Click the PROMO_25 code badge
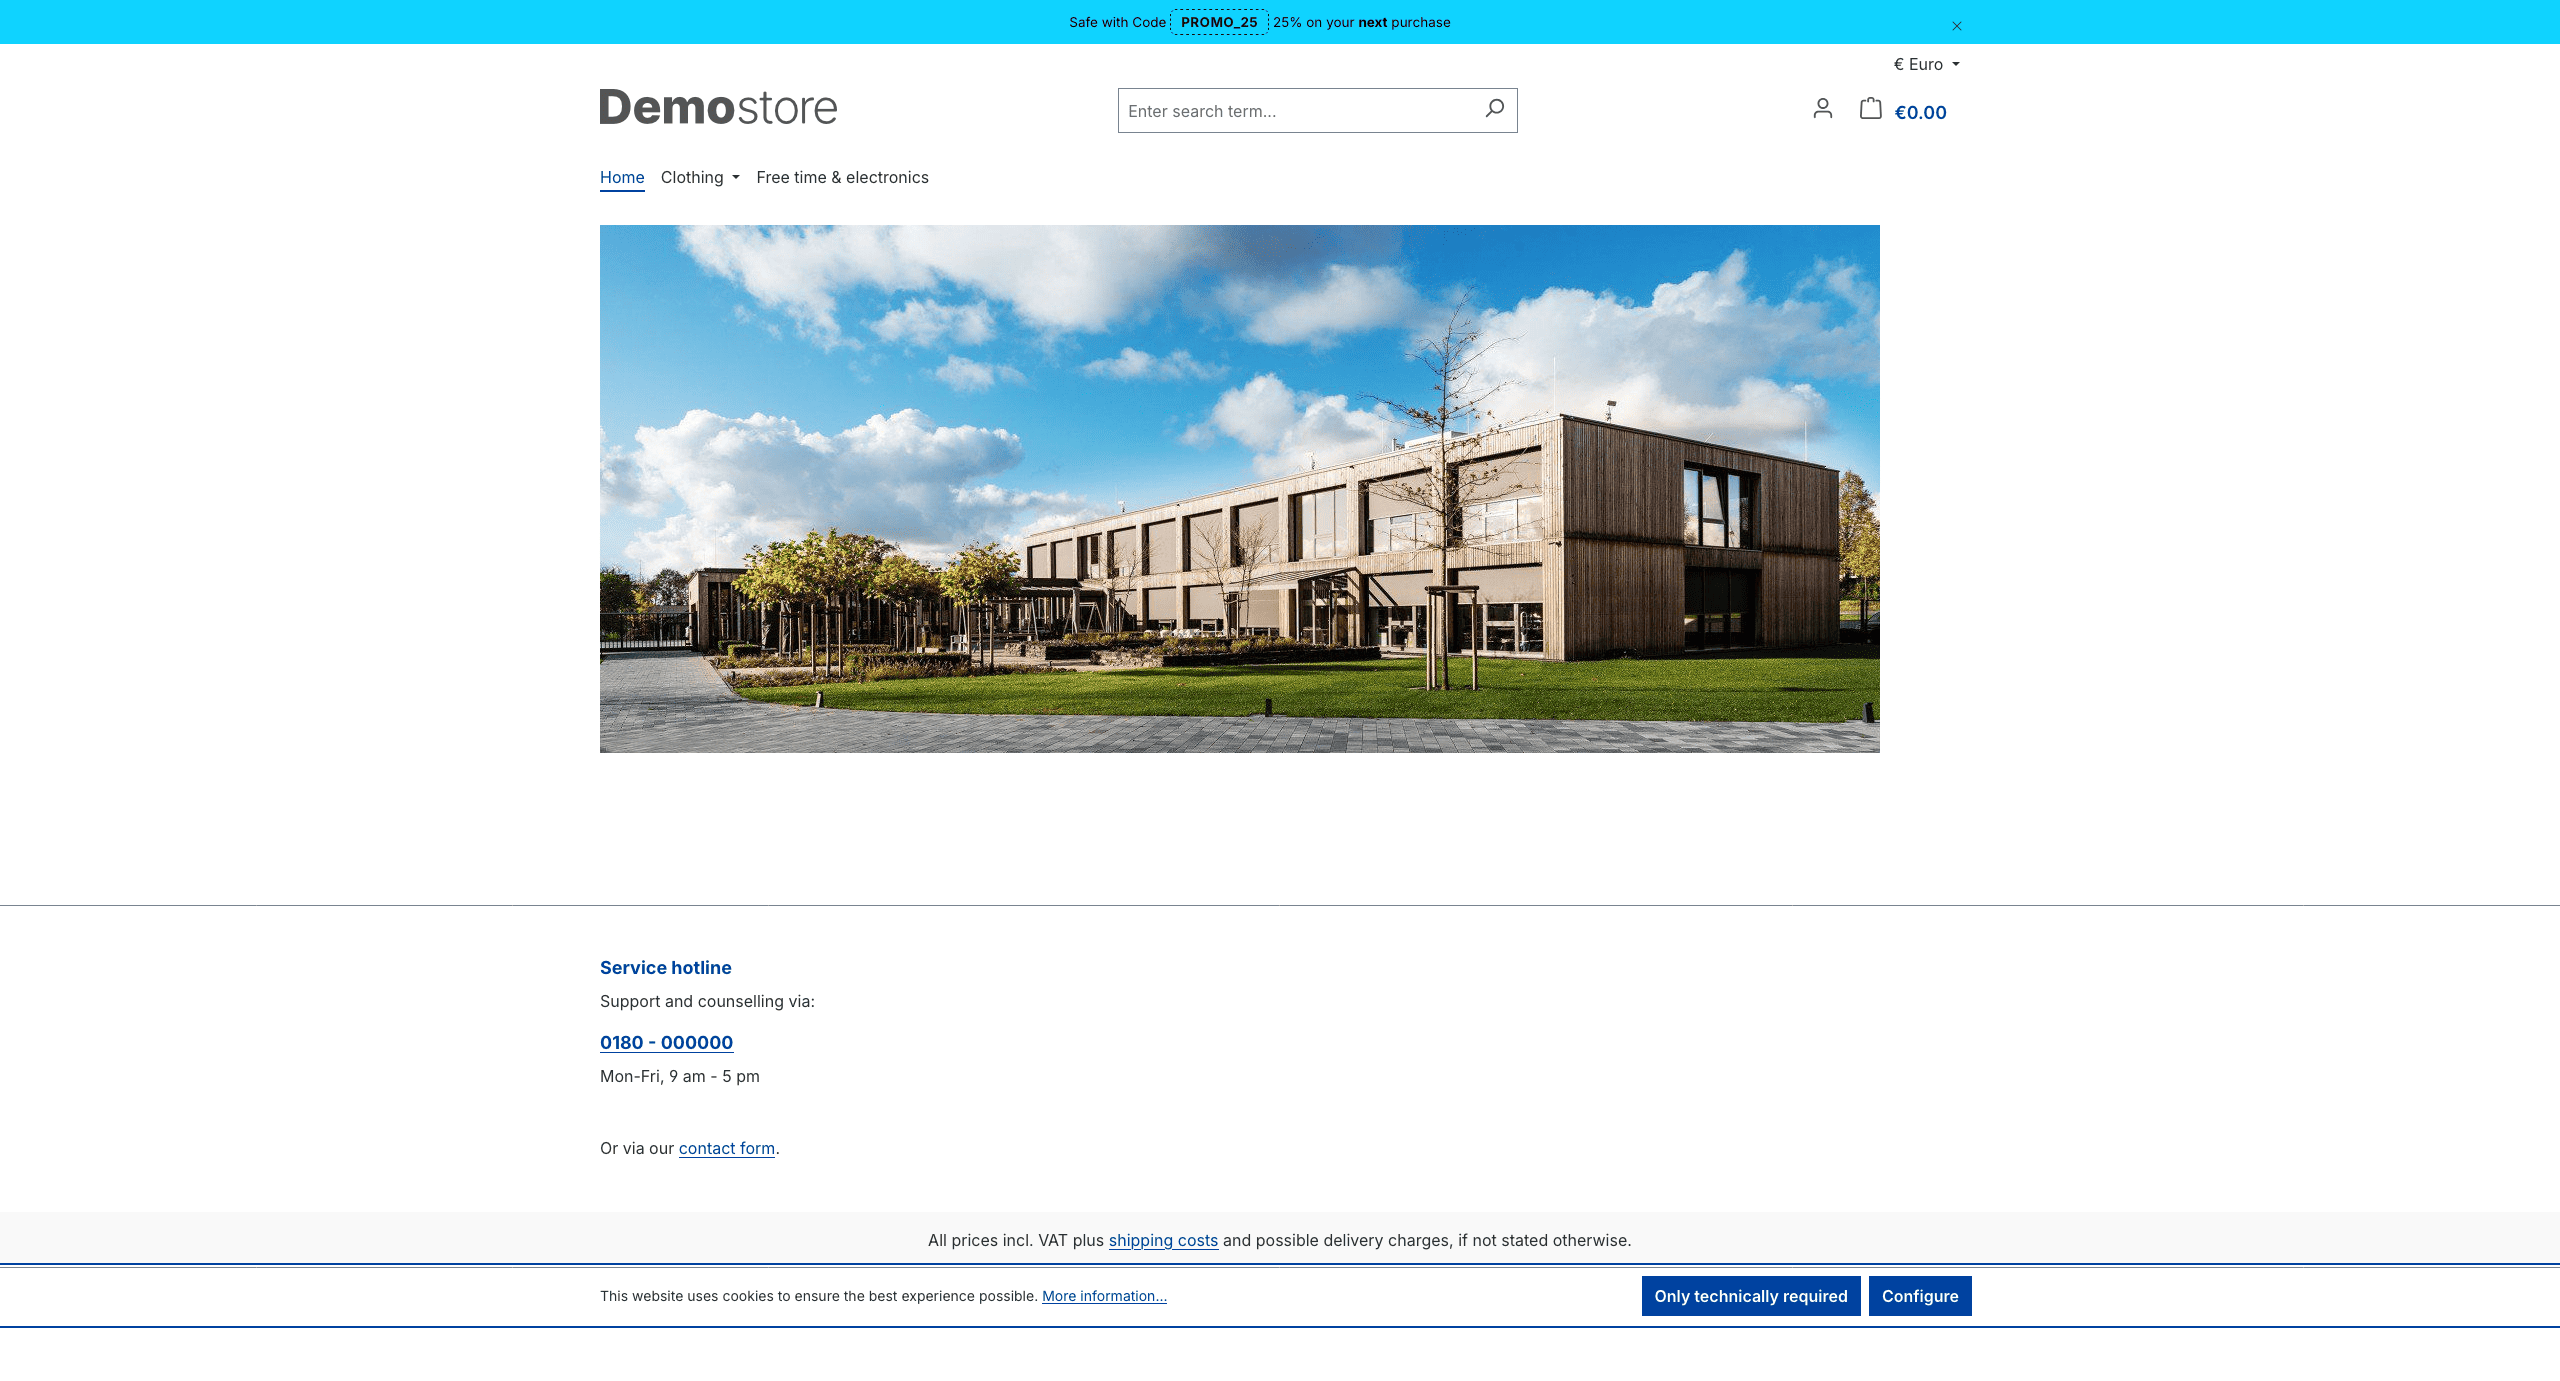2560x1381 pixels. [1219, 22]
